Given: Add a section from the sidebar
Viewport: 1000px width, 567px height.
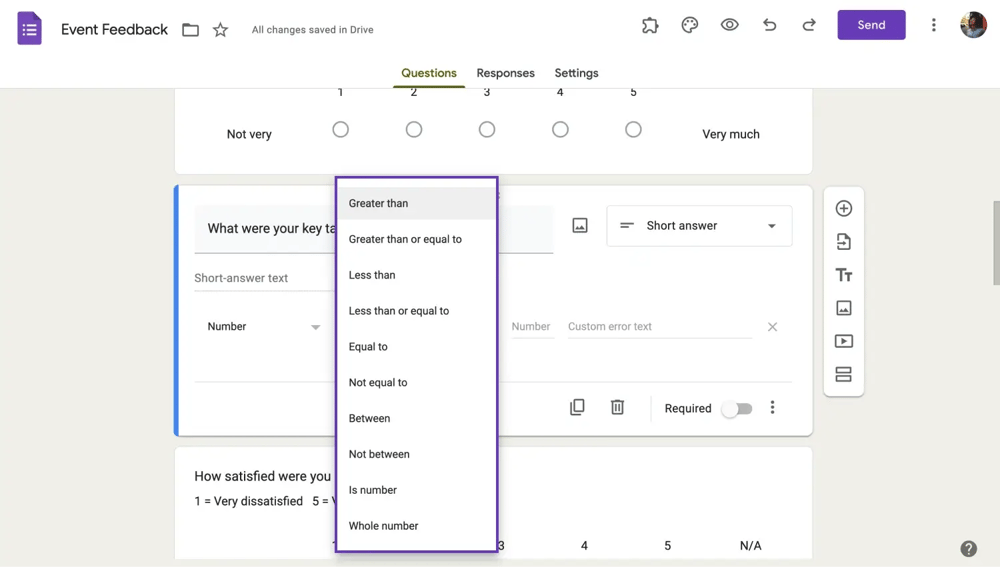Looking at the screenshot, I should [843, 375].
